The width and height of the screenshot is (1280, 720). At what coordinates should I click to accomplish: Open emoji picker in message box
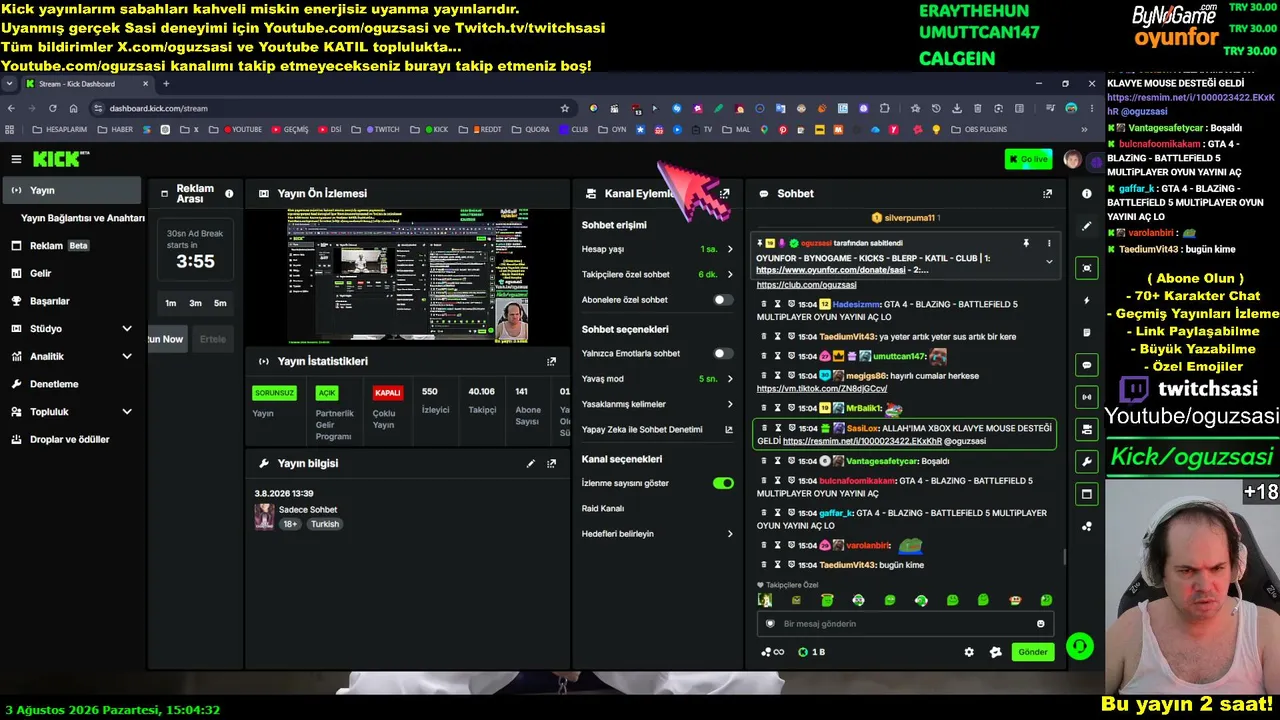coord(1041,624)
